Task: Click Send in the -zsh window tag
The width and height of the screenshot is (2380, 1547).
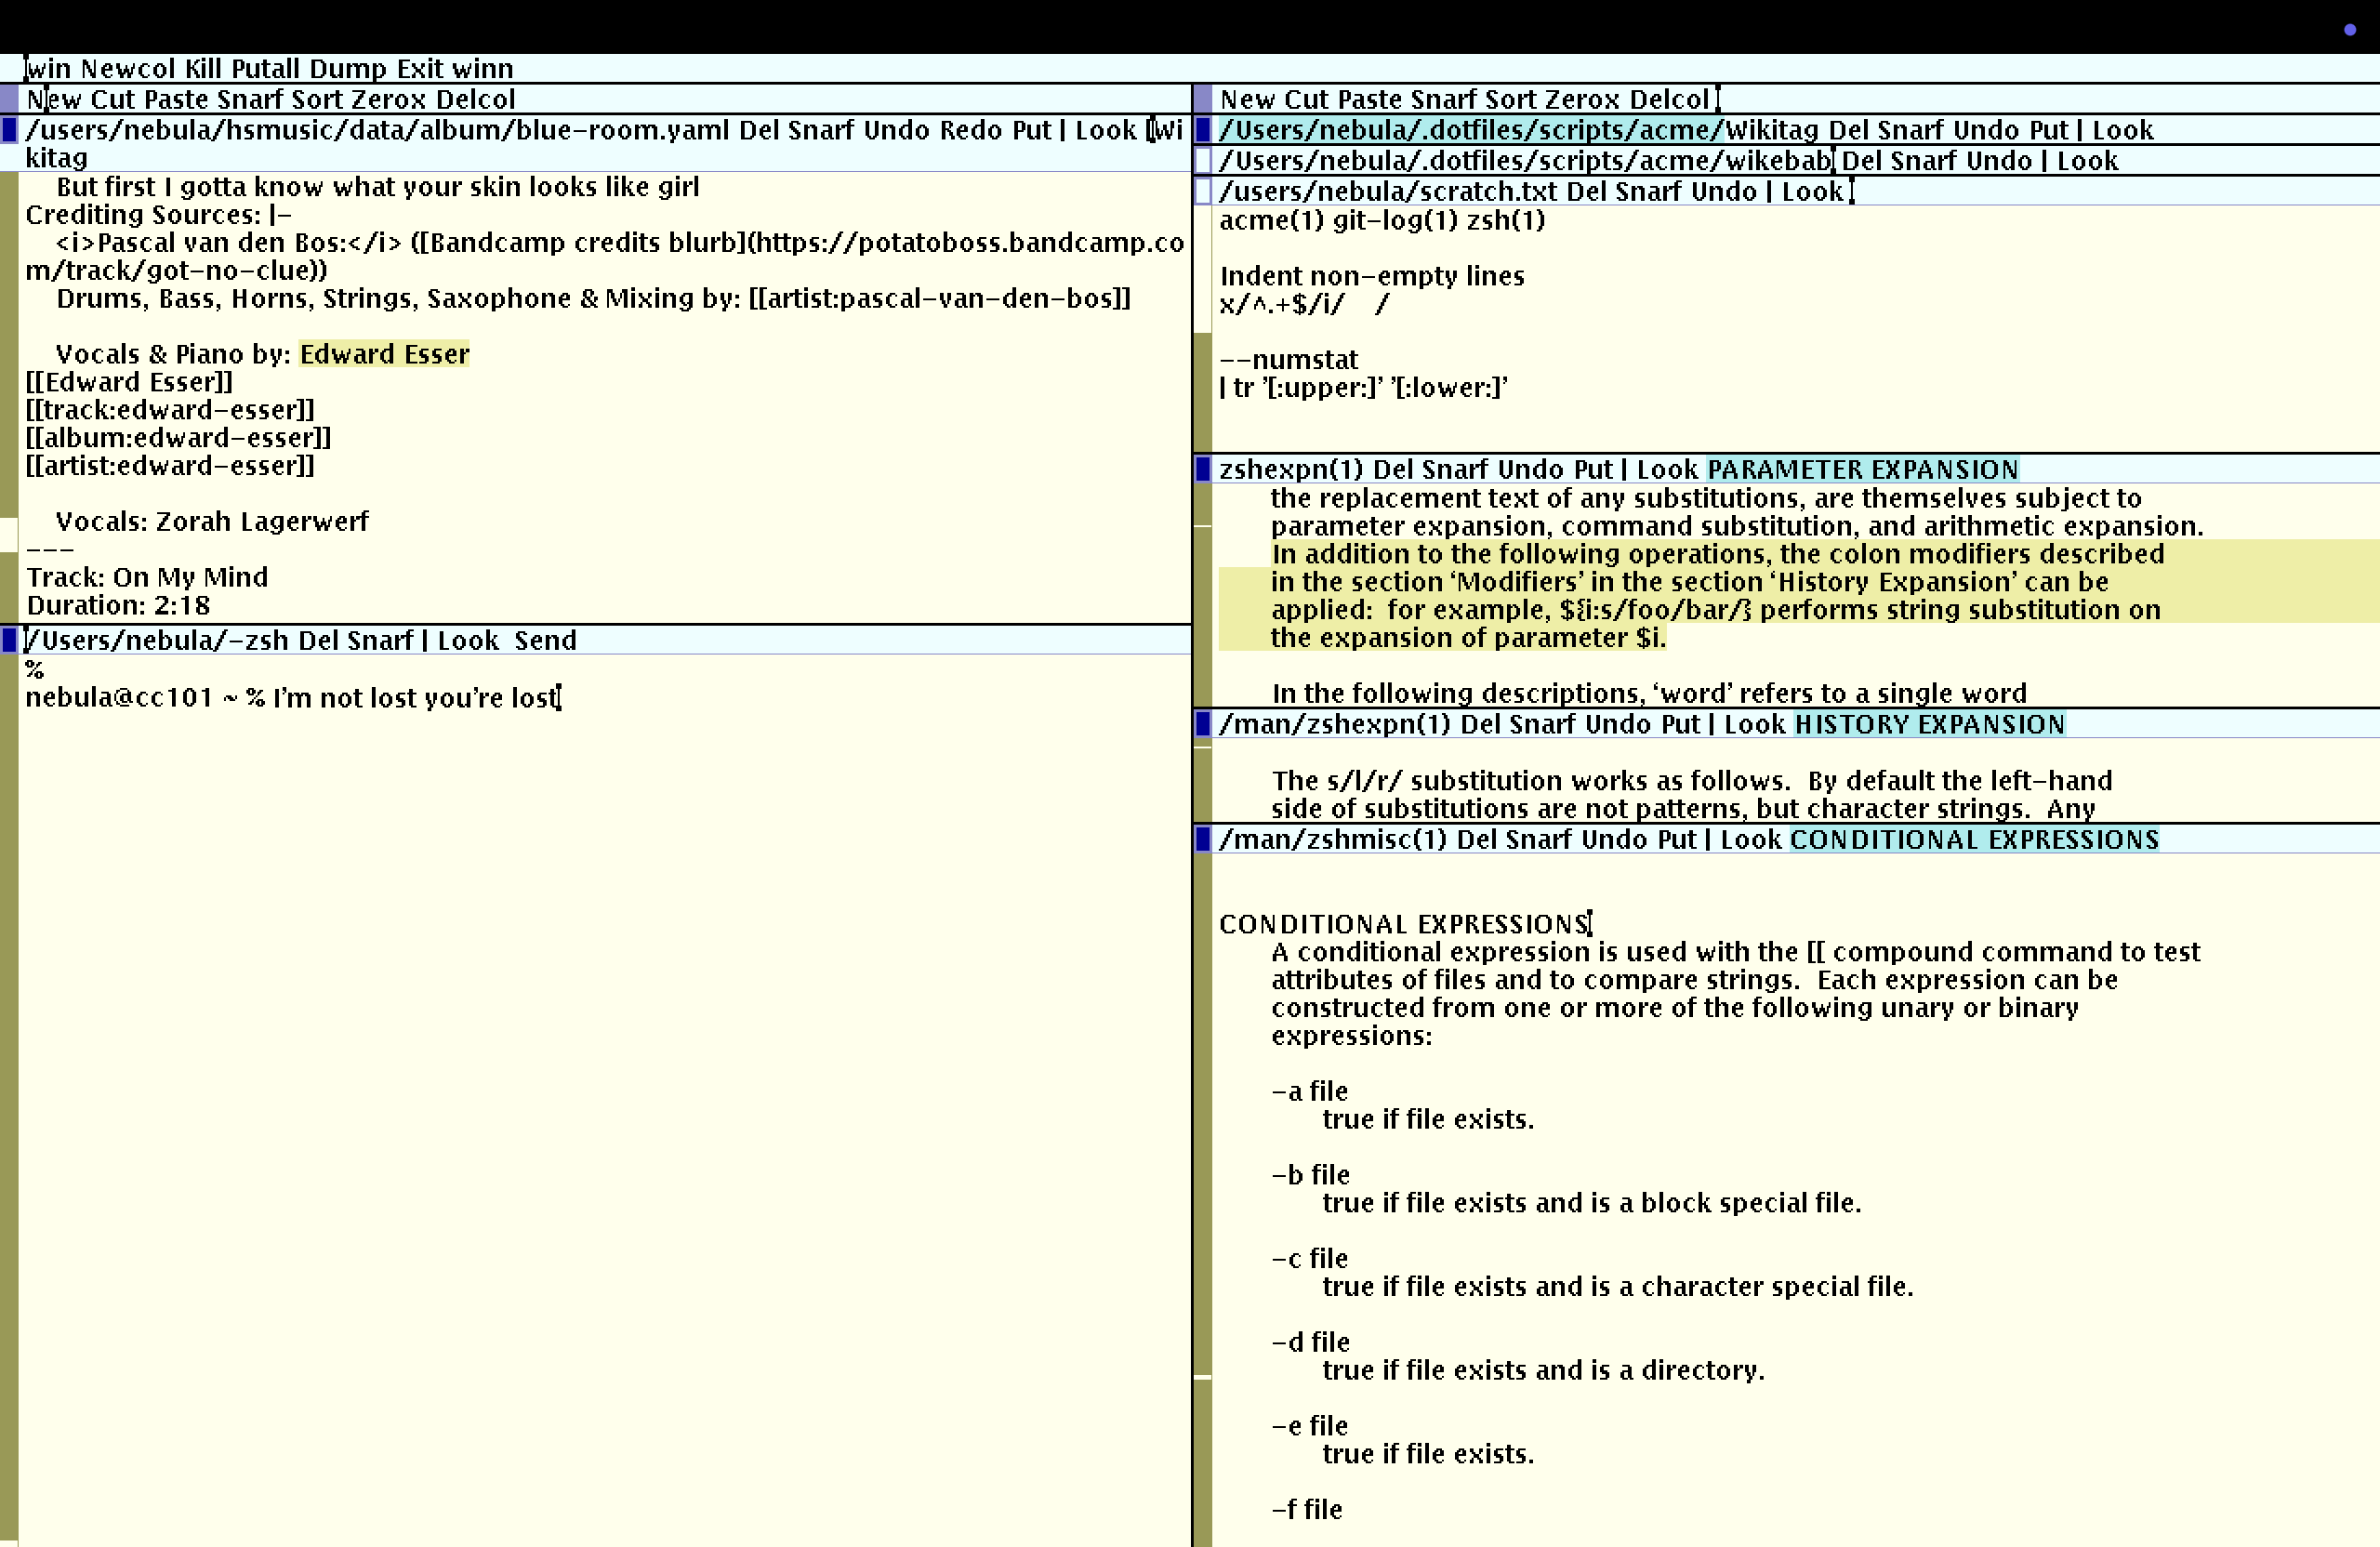Action: [x=545, y=641]
